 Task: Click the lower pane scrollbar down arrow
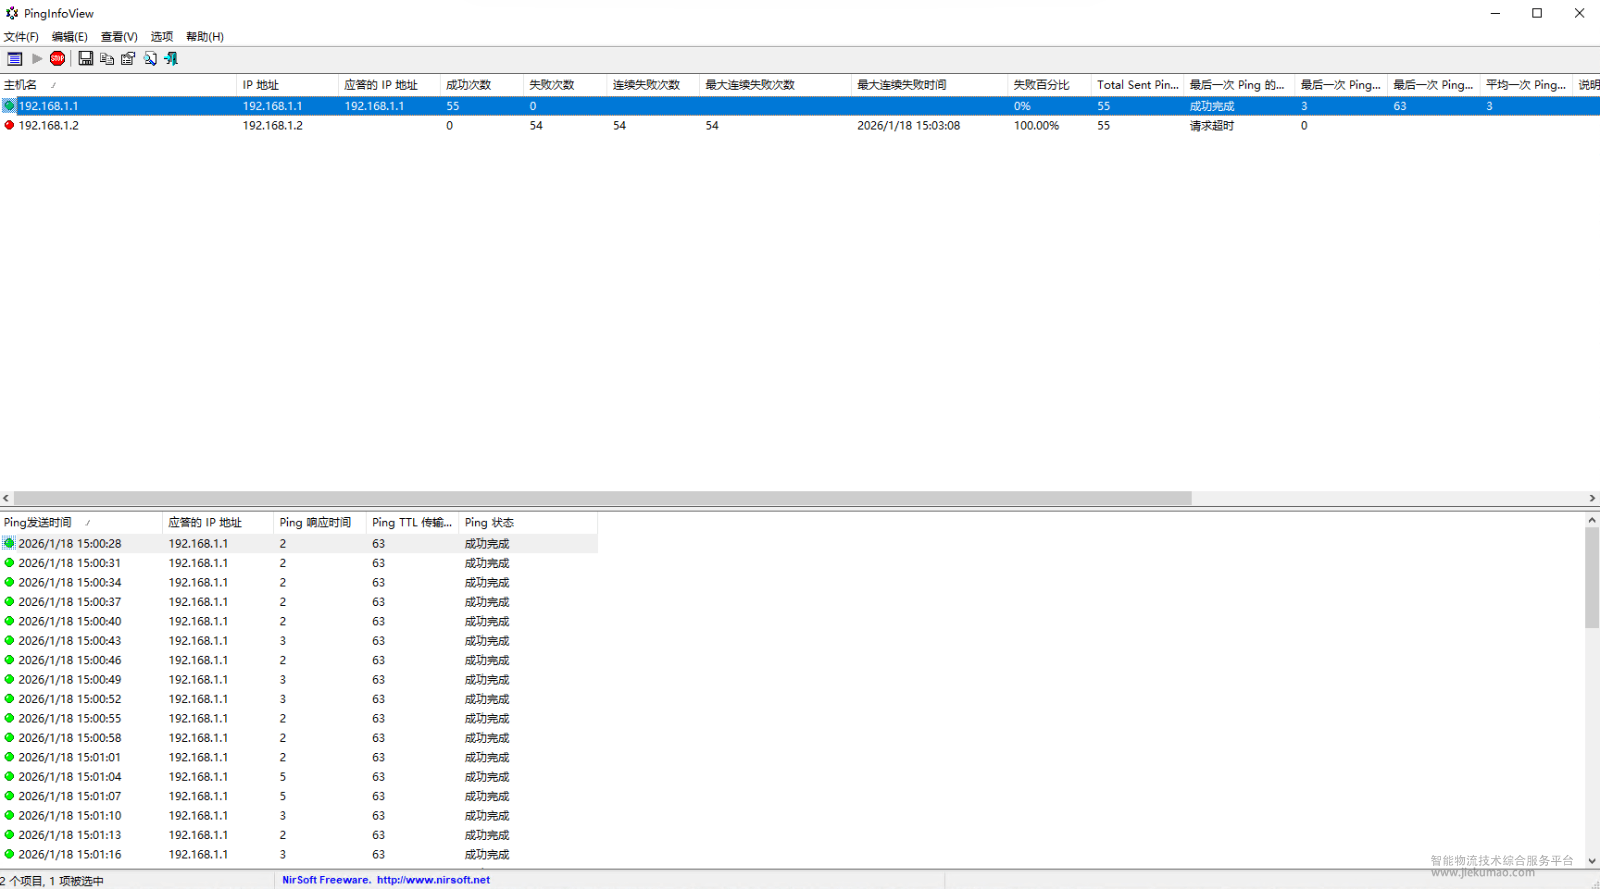[1592, 861]
